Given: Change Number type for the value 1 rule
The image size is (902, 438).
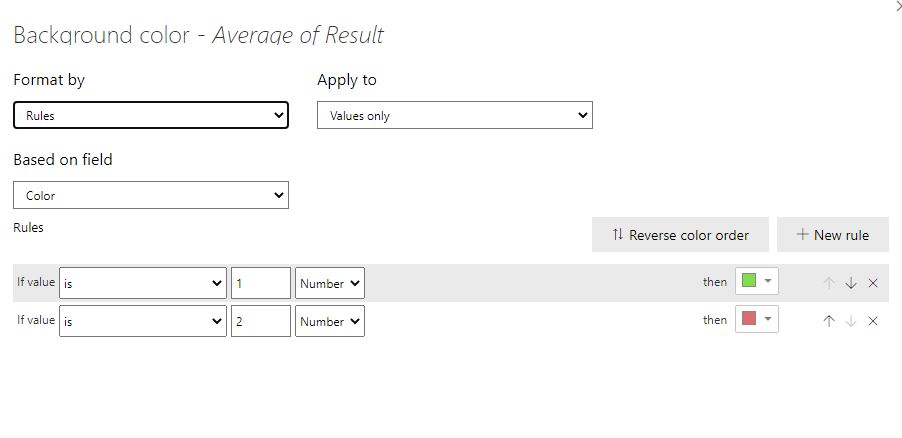Looking at the screenshot, I should click(330, 283).
